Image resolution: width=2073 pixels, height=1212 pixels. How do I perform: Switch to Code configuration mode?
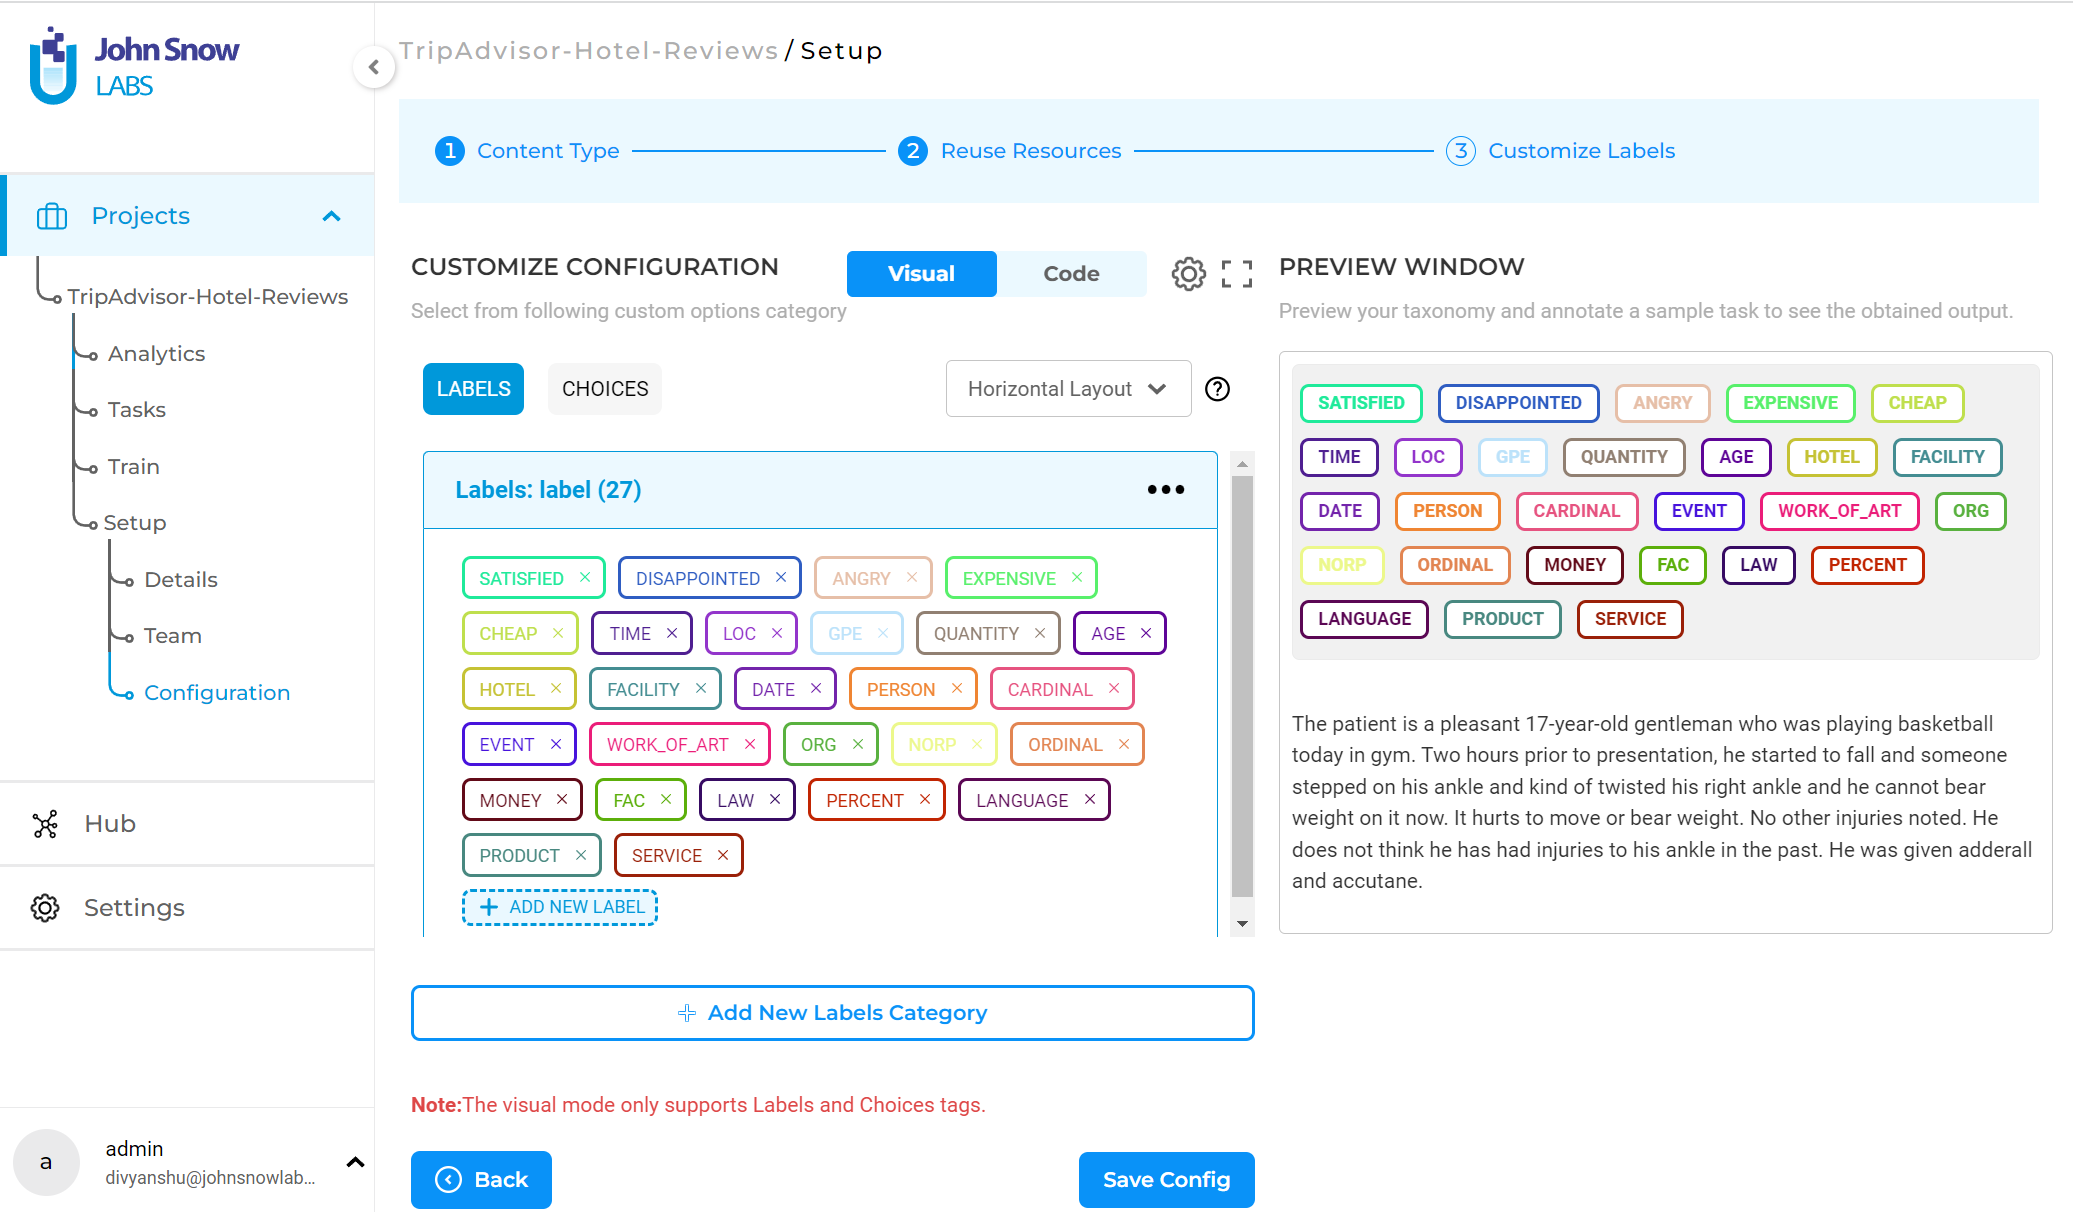pyautogui.click(x=1071, y=274)
